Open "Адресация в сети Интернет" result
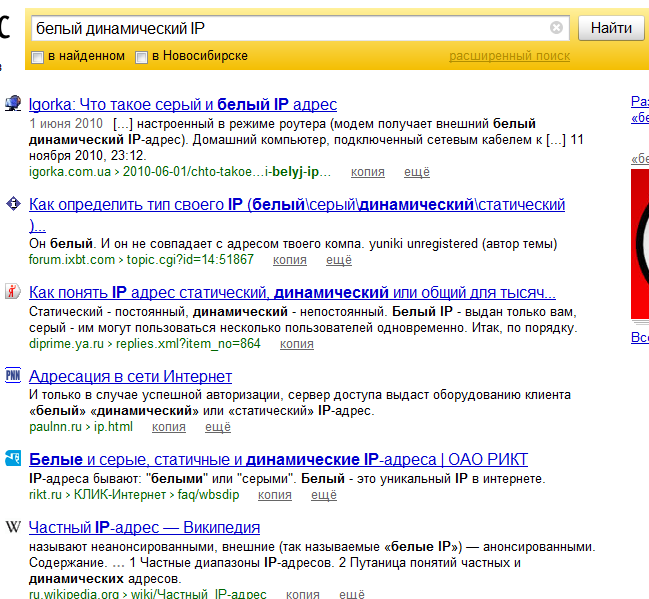 pos(130,376)
